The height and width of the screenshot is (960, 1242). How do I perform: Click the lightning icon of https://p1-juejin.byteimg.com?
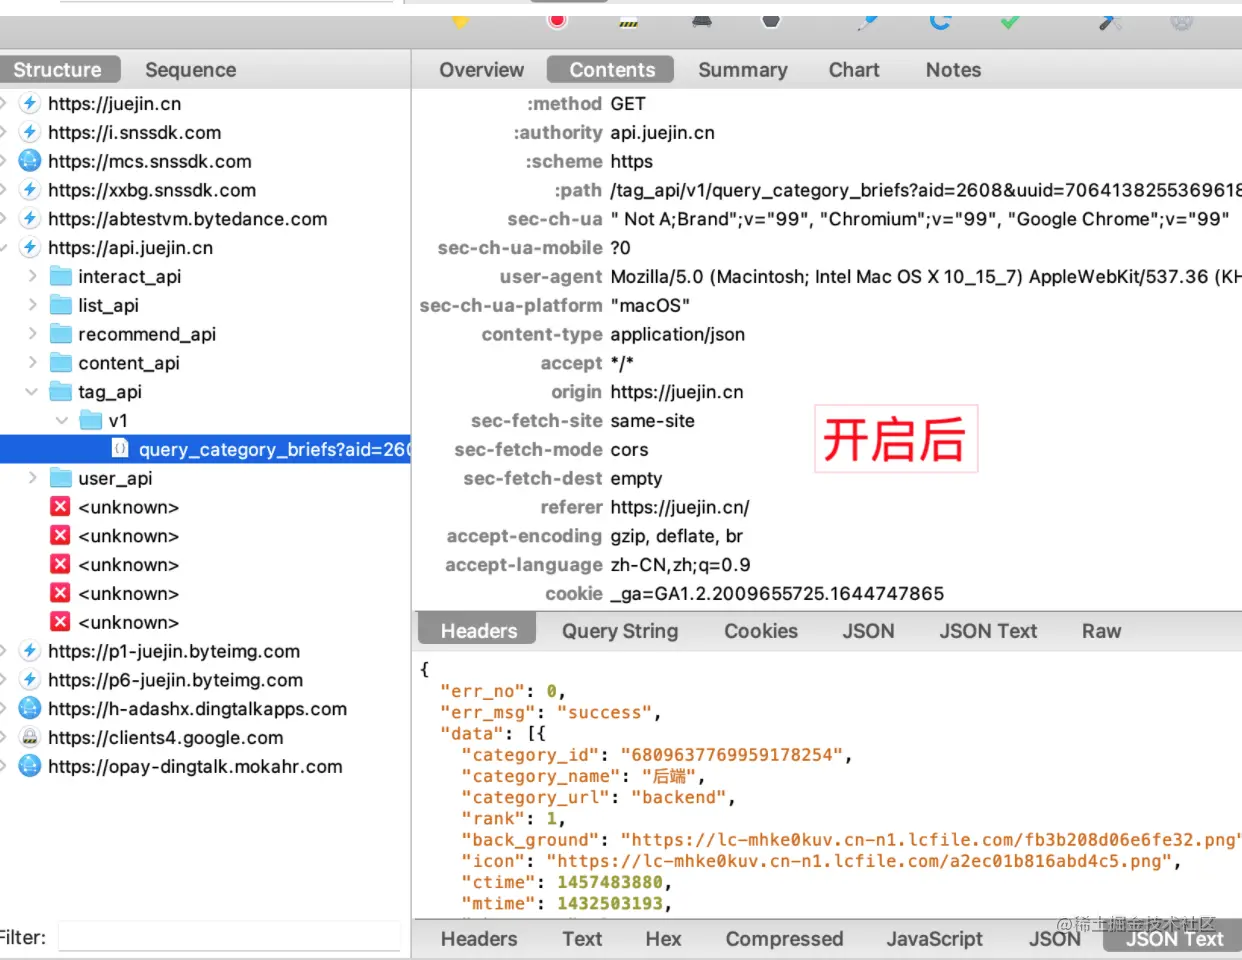point(30,651)
